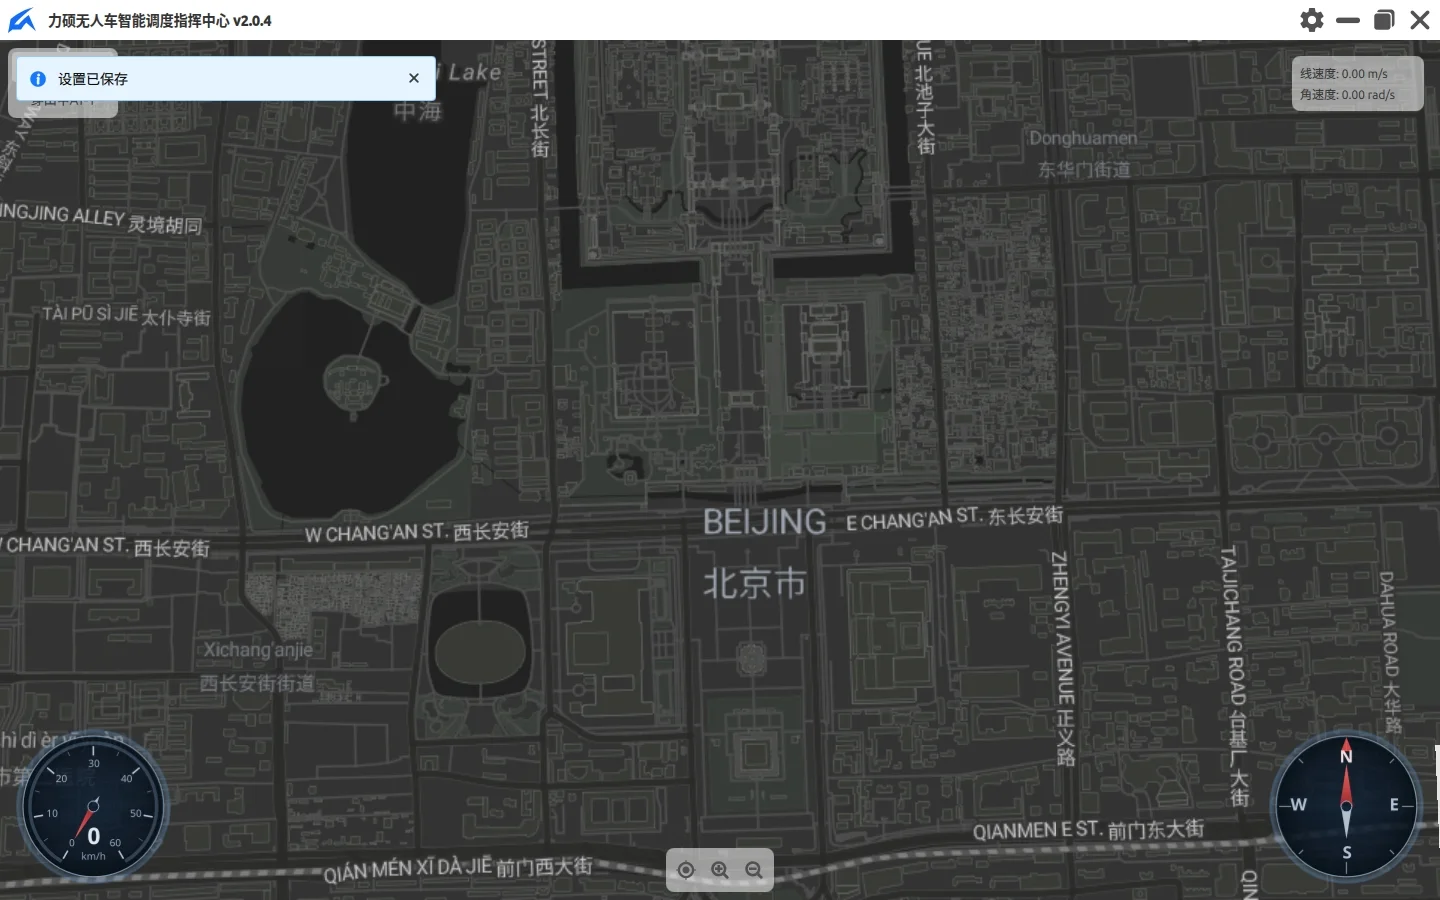Click the E CHANG'AN ST. 东长安街 label
This screenshot has height=900, width=1440.
click(x=955, y=518)
